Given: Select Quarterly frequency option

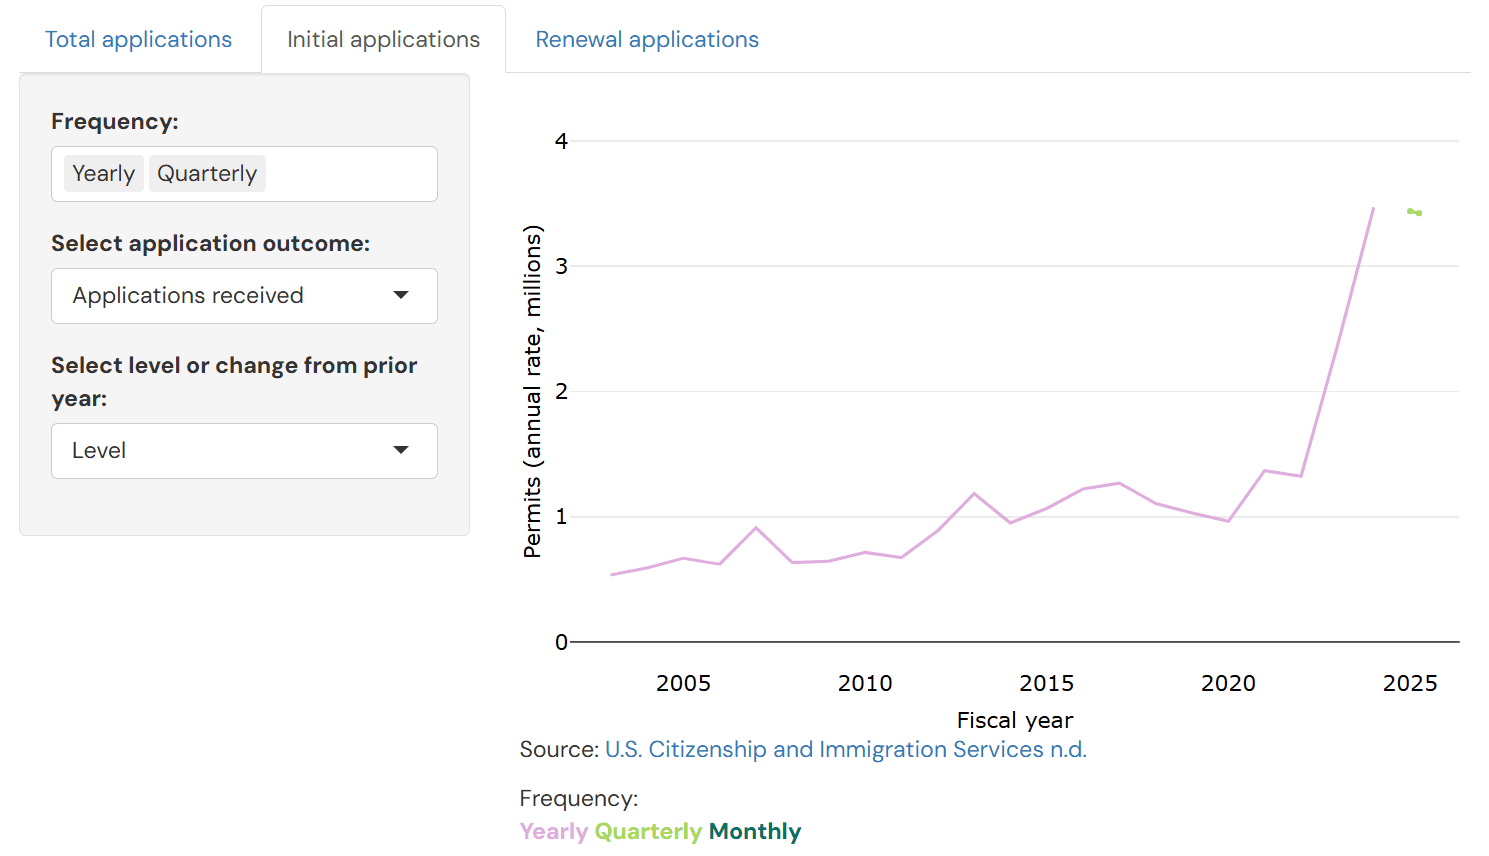Looking at the screenshot, I should pyautogui.click(x=207, y=173).
